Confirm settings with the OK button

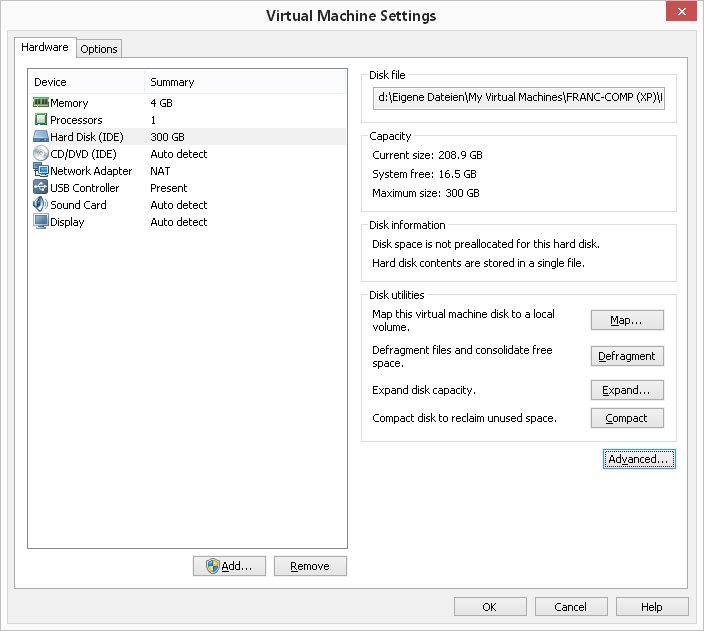490,607
